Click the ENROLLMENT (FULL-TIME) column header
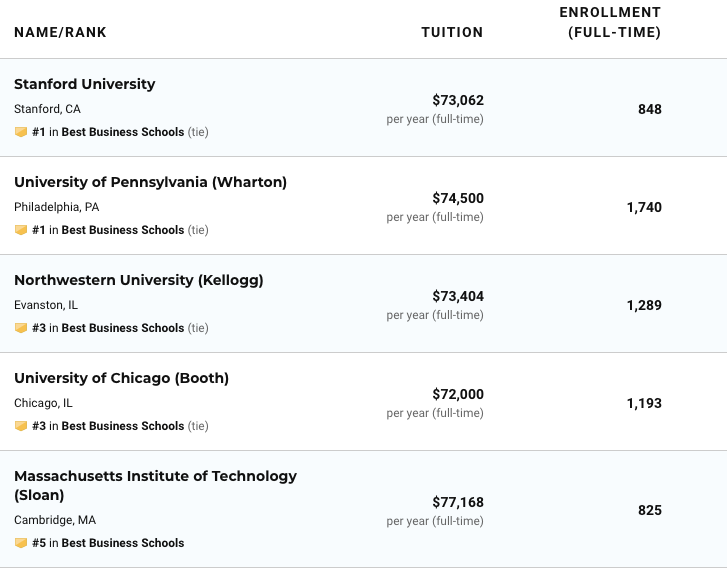Viewport: 727px width, 582px height. pos(614,22)
